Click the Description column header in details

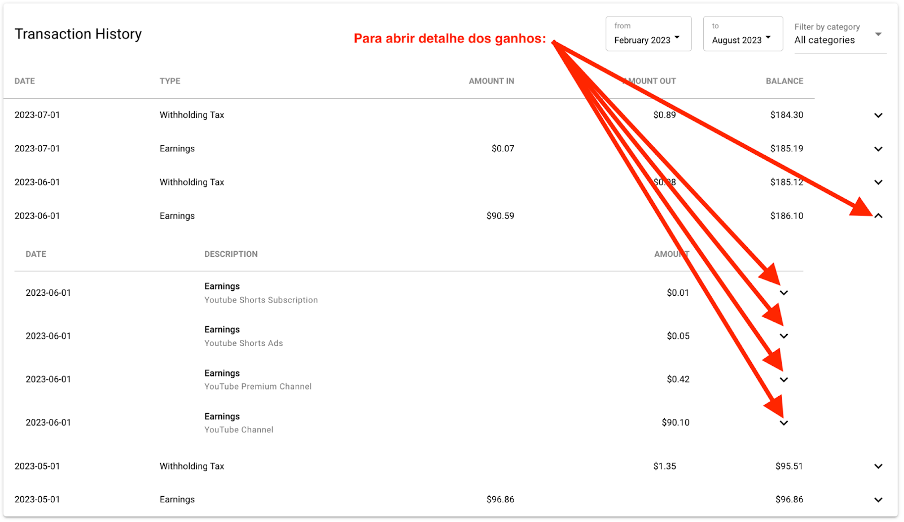click(x=231, y=254)
